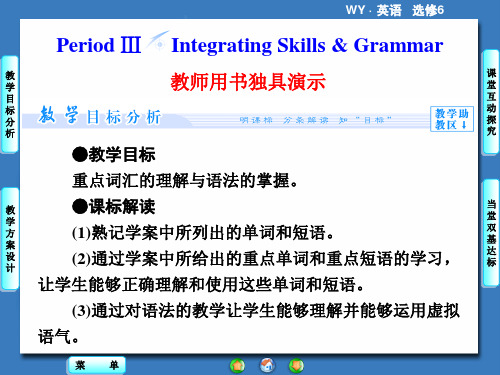
Task: Click the 教学助教区 button
Action: (452, 119)
